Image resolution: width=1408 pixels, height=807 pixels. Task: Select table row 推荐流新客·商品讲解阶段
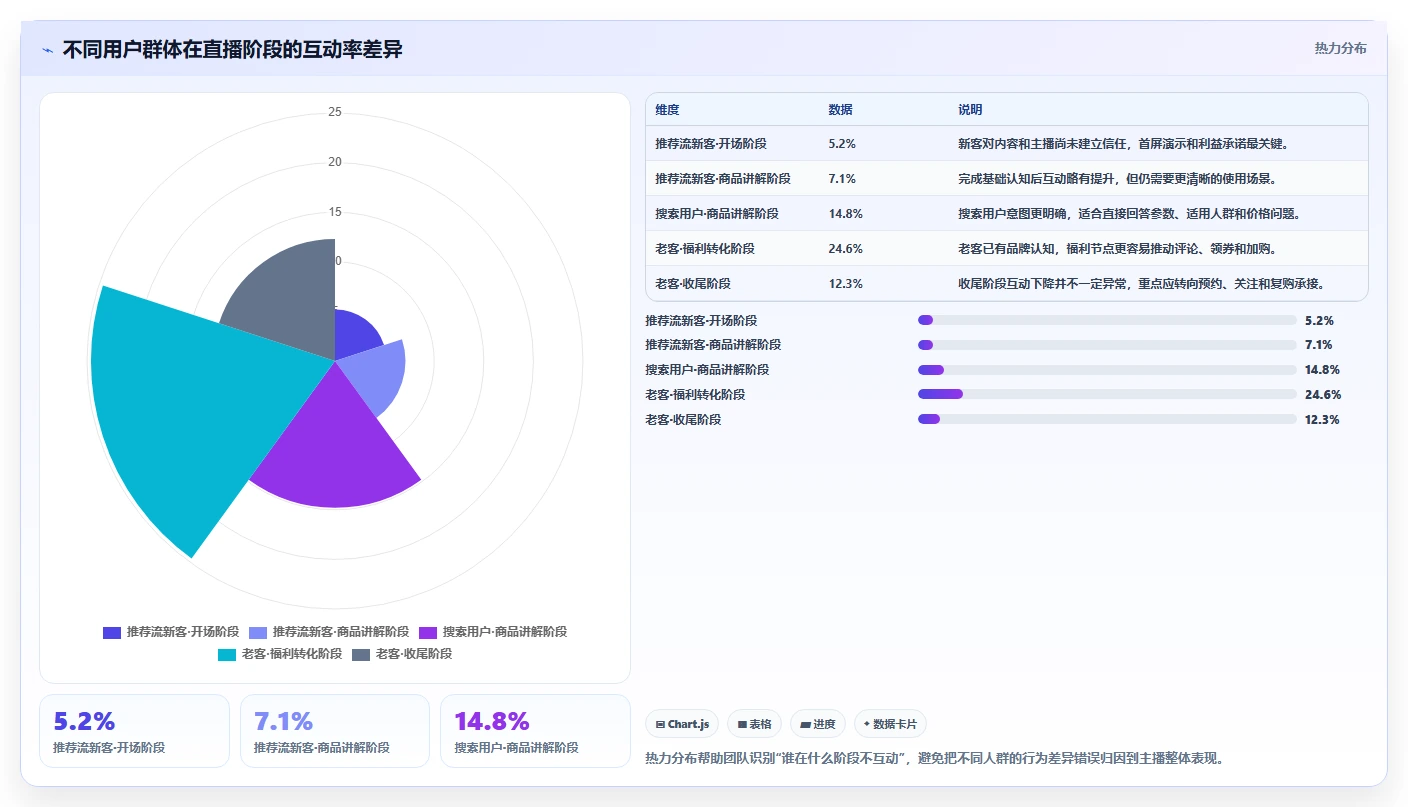(1007, 179)
